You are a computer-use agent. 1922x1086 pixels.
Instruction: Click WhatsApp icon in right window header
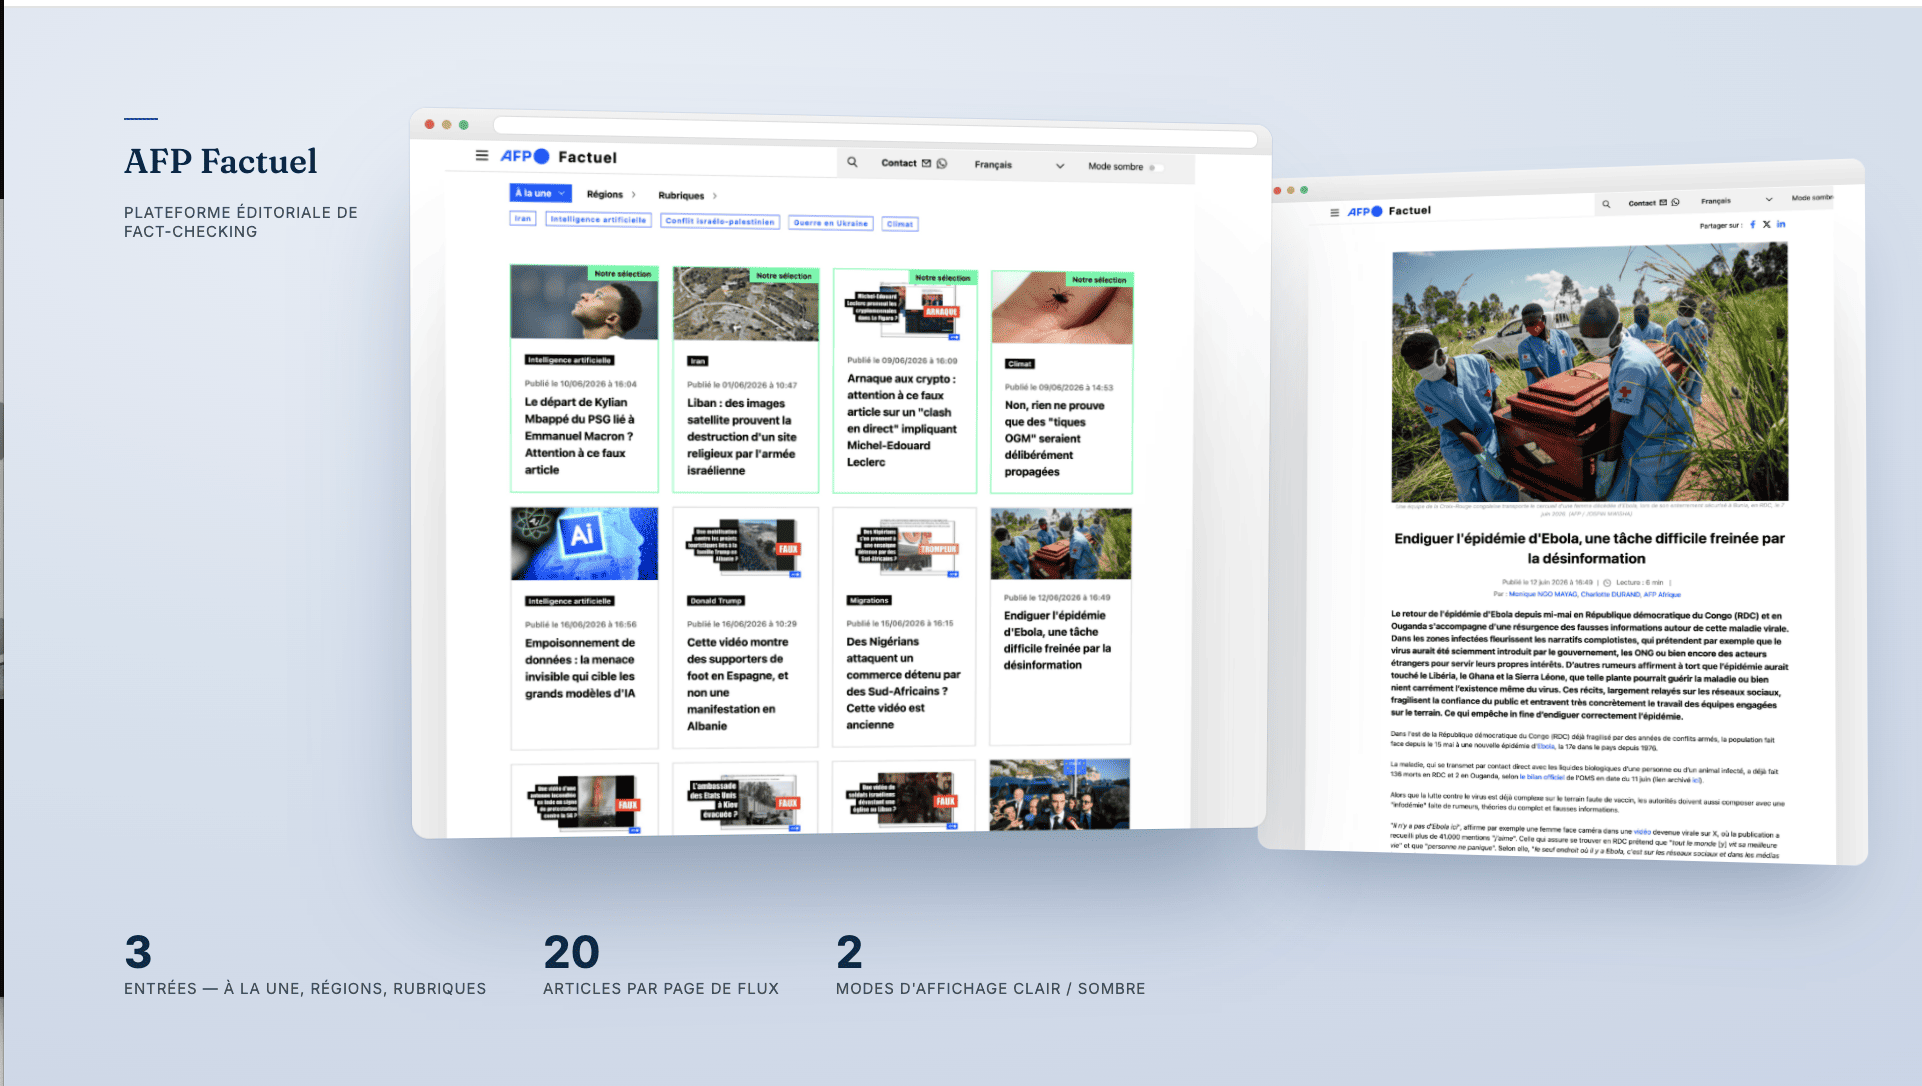[1676, 202]
